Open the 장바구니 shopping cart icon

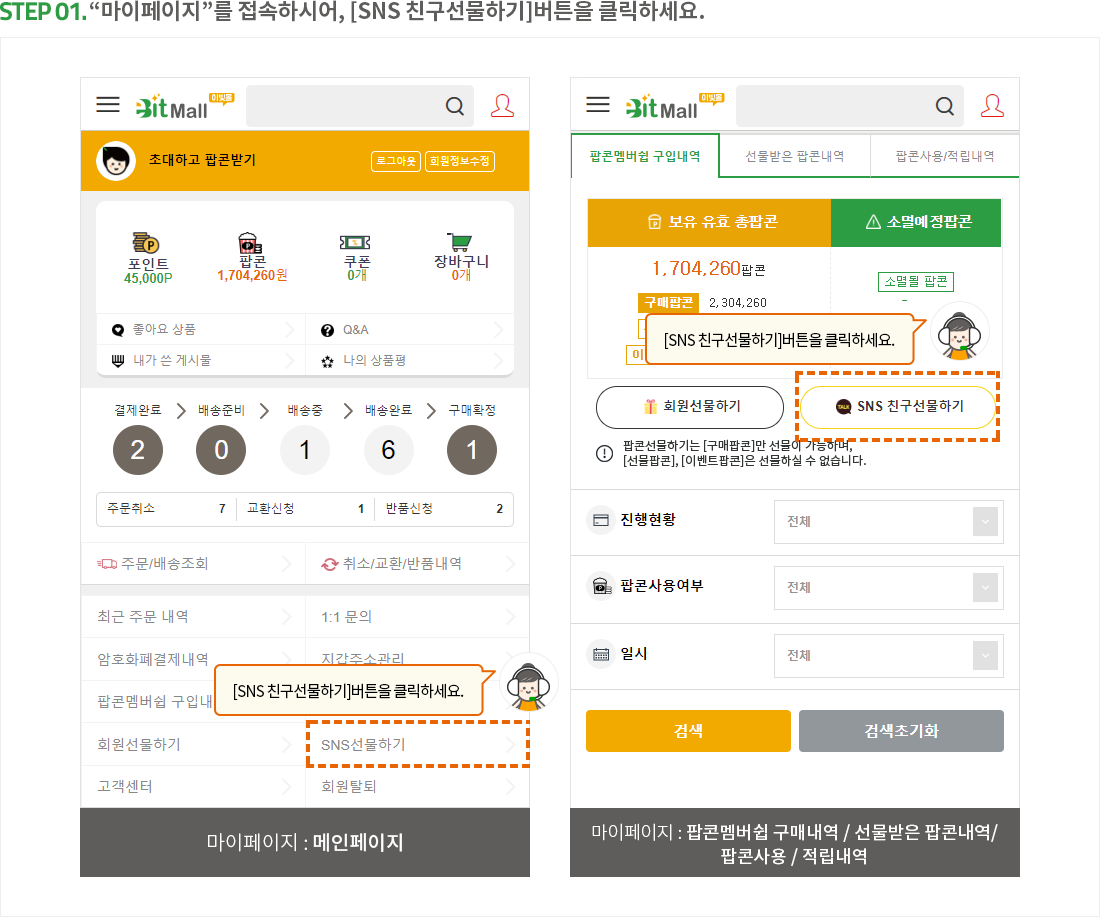(x=460, y=242)
